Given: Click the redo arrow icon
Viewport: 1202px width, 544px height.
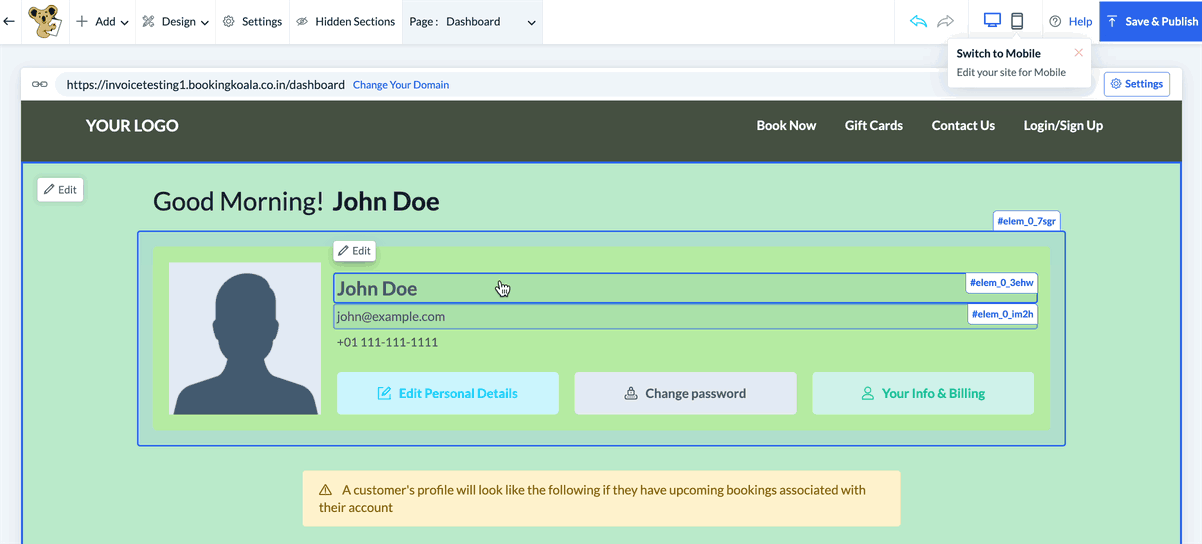Looking at the screenshot, I should (945, 21).
